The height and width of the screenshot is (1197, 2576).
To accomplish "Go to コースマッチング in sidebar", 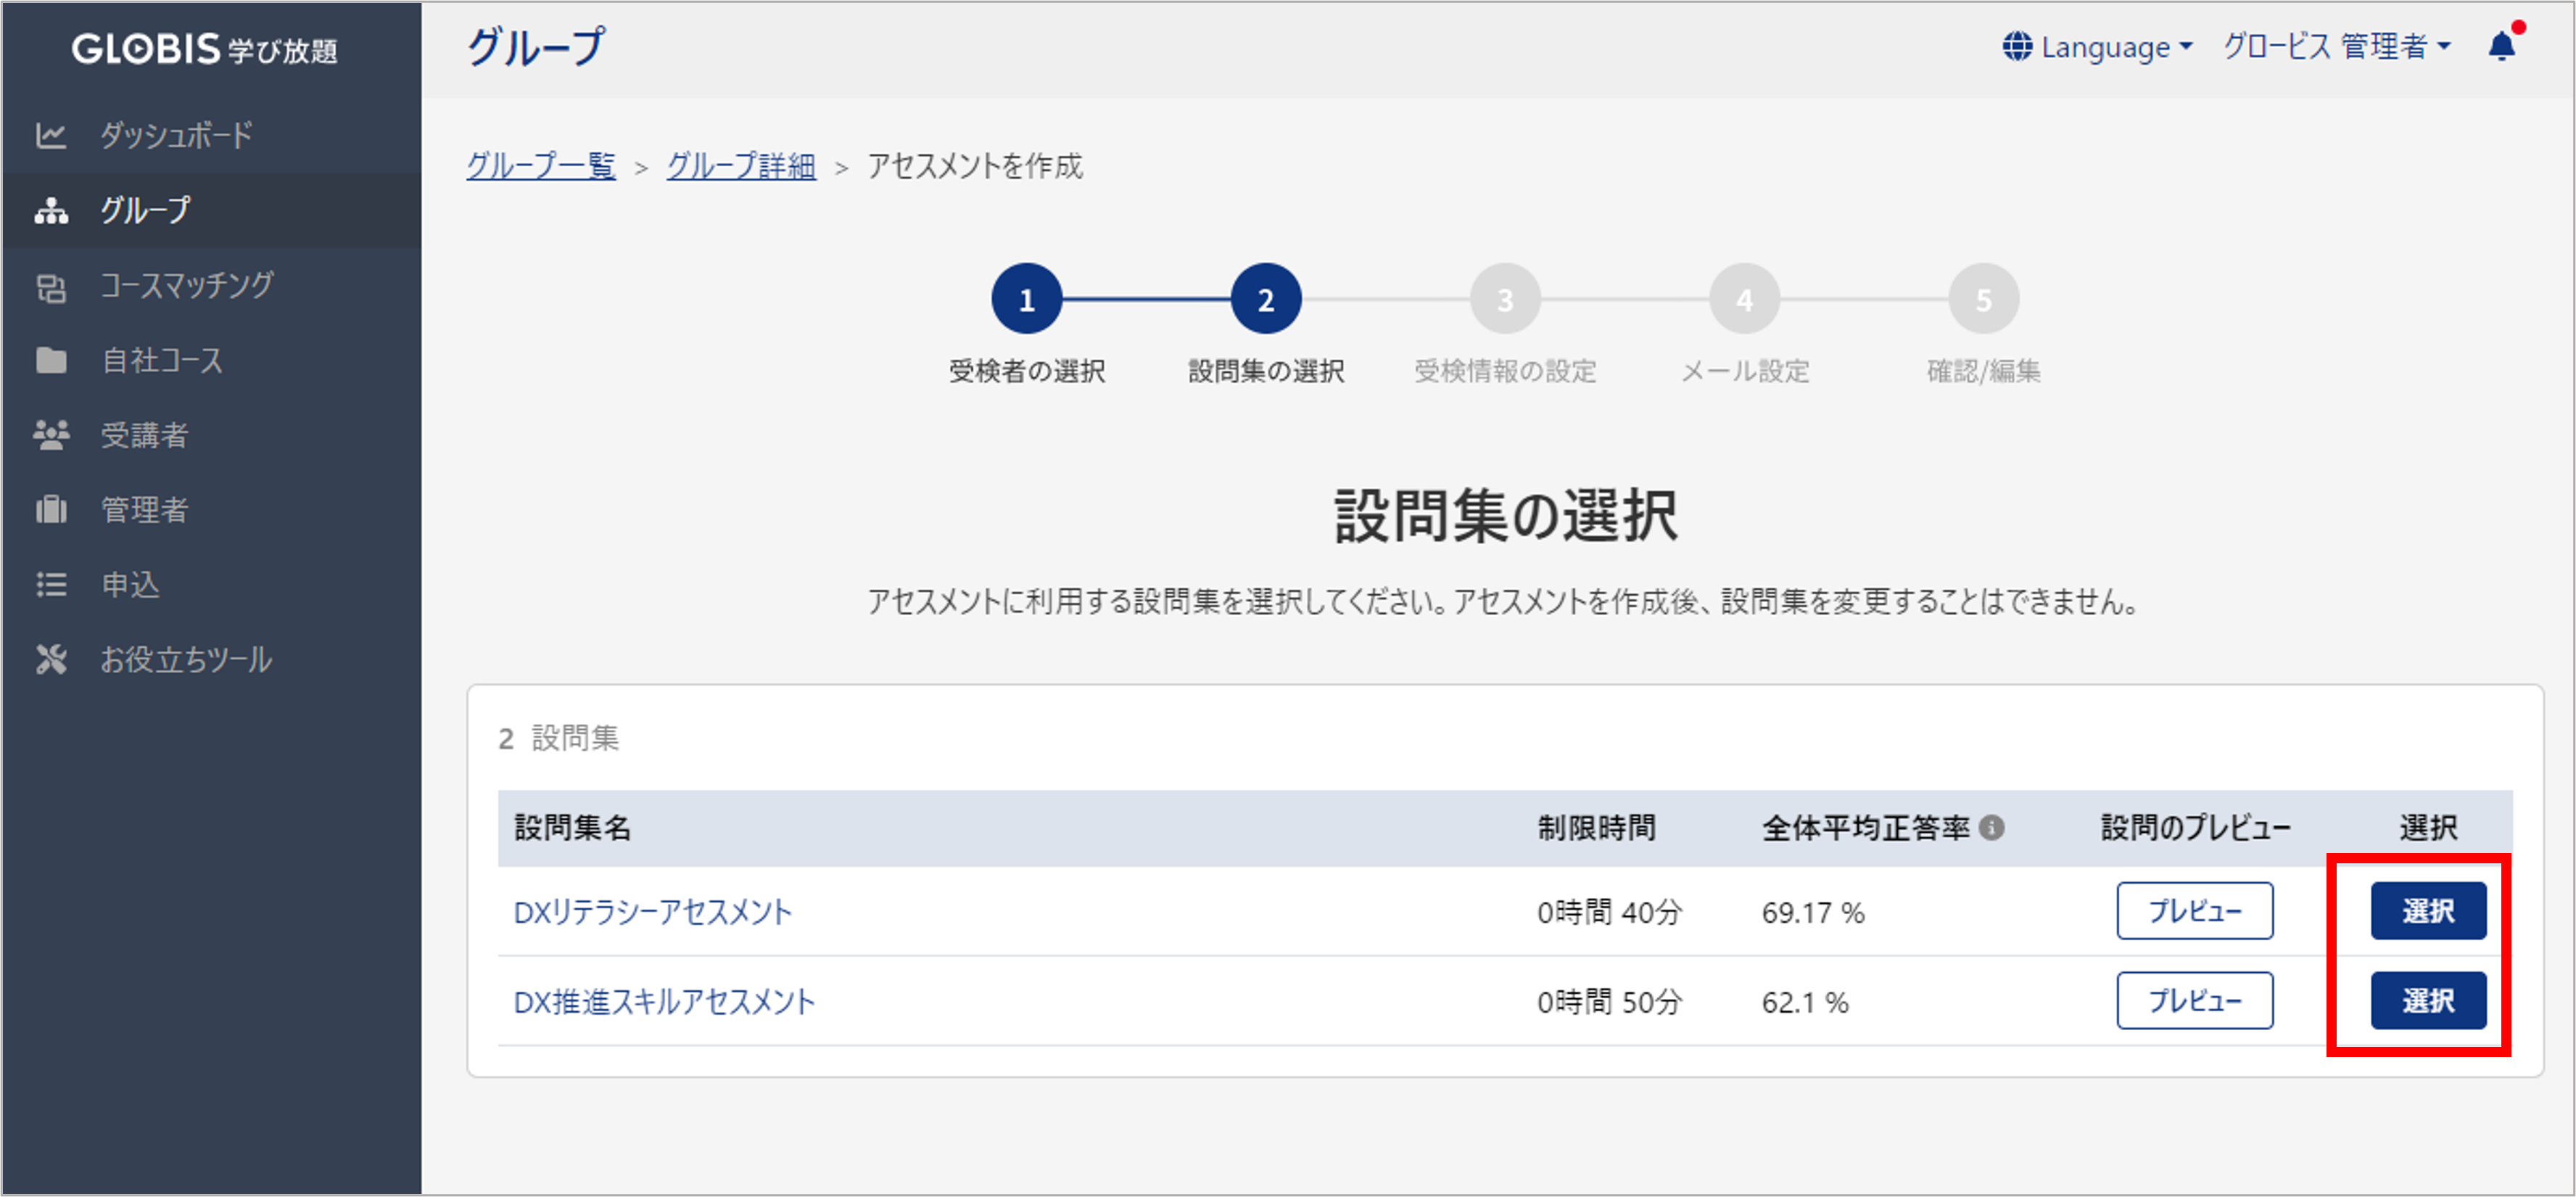I will click(212, 286).
